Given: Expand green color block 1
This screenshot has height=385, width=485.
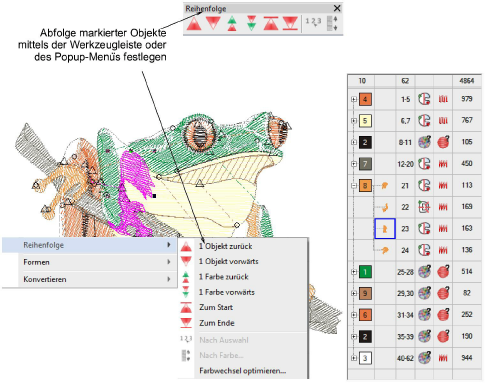Looking at the screenshot, I should click(354, 272).
